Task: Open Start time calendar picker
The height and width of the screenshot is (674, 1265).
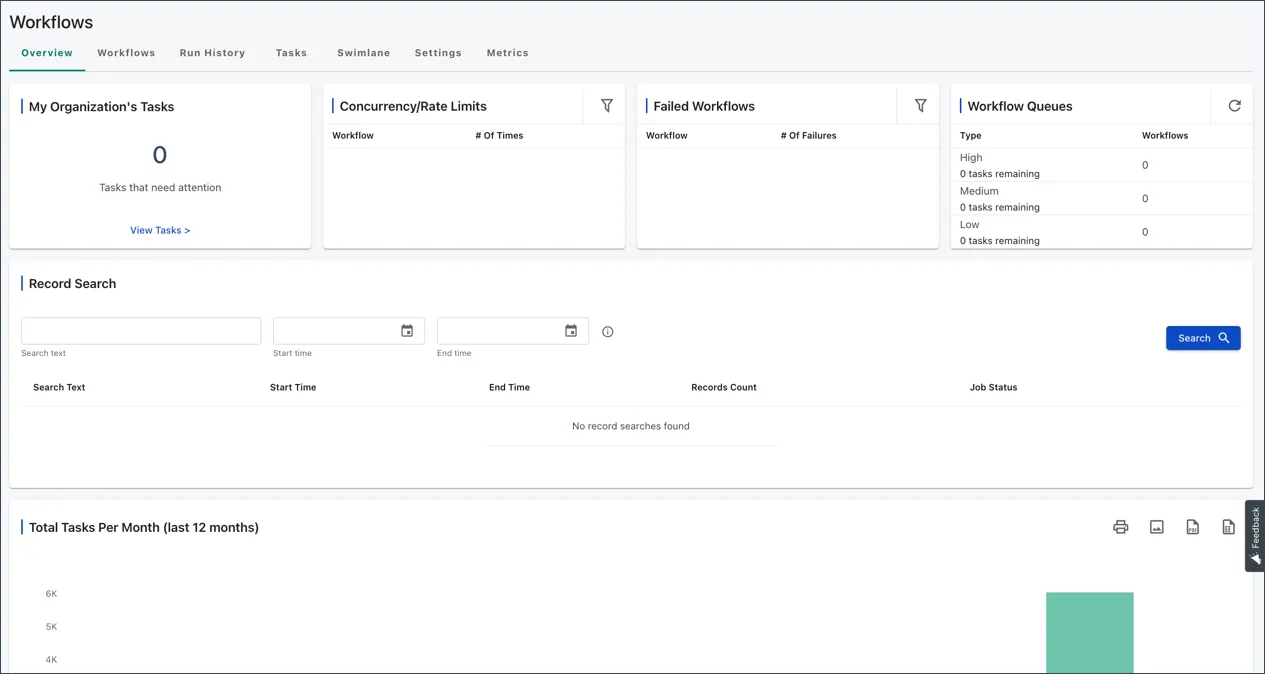Action: [x=407, y=331]
